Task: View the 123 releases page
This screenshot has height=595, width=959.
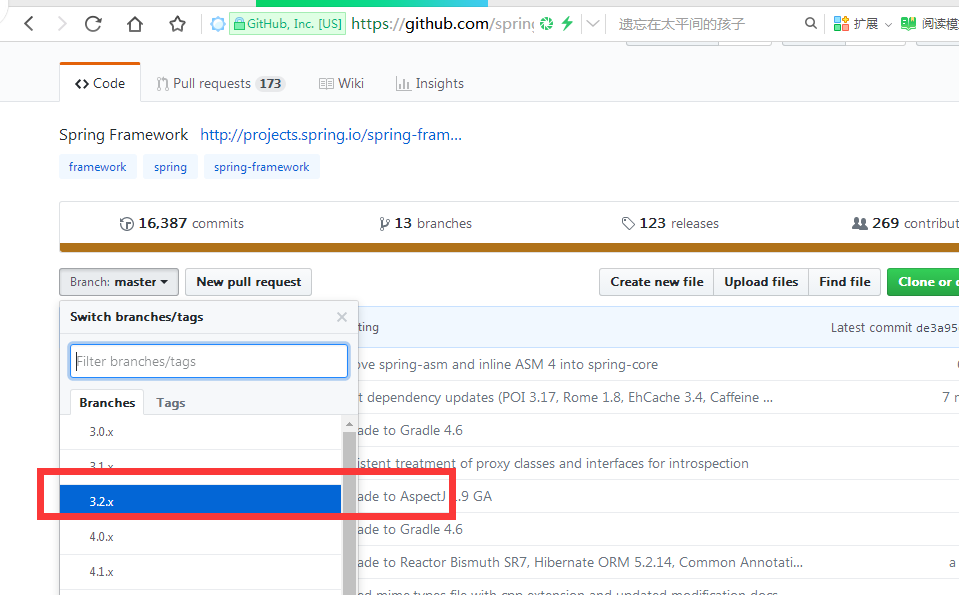Action: click(670, 223)
